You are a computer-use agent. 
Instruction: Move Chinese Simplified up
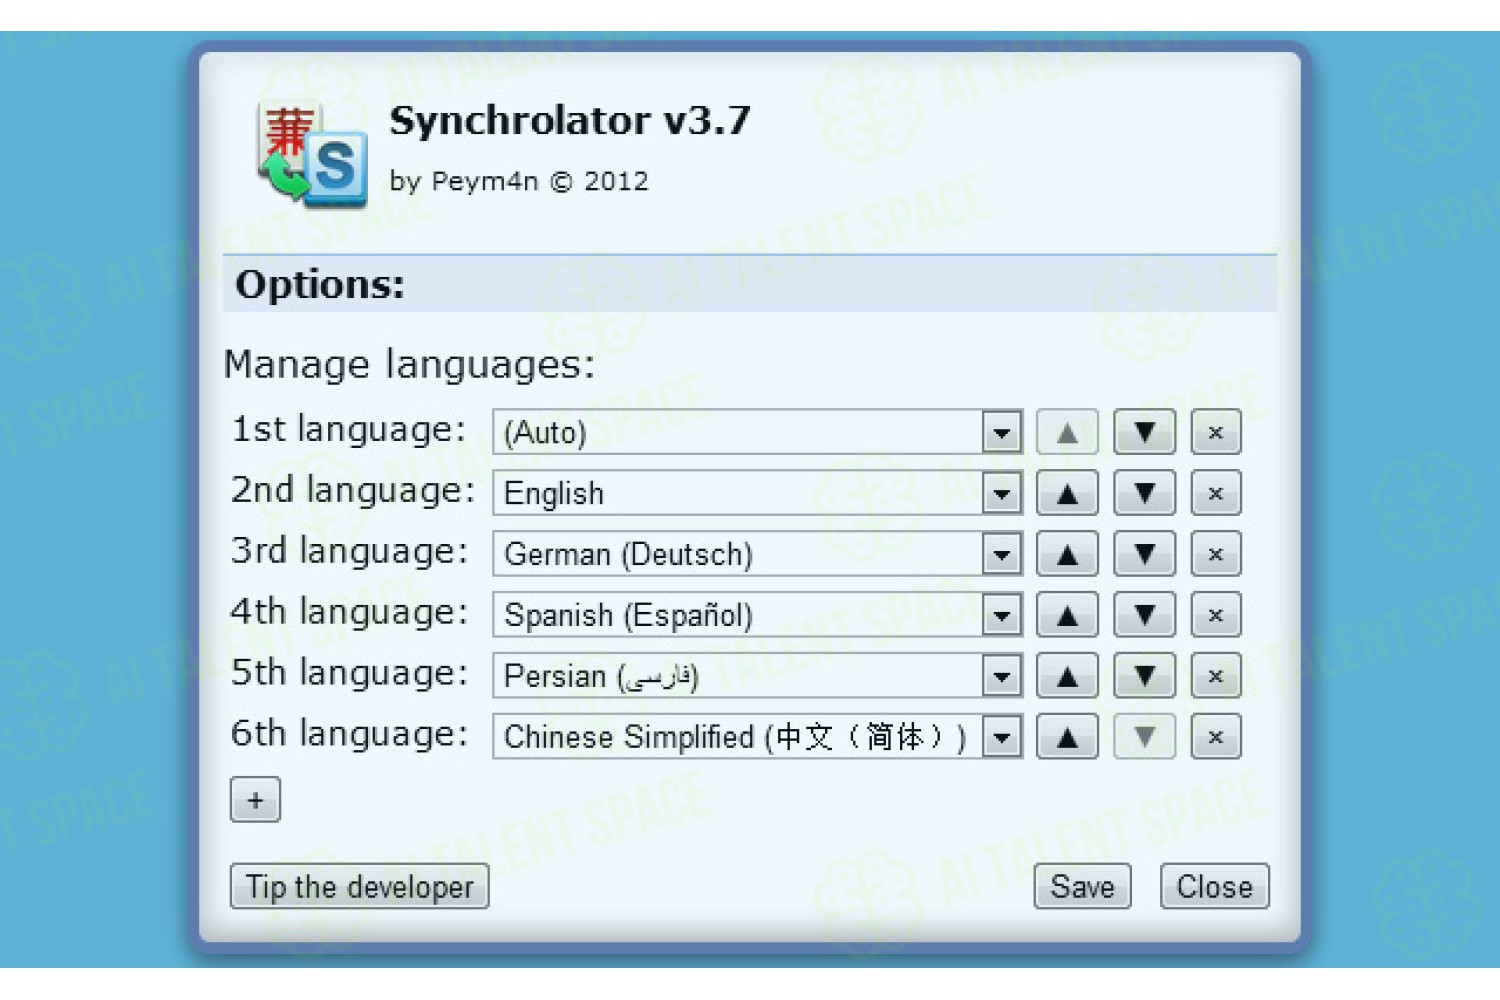[1067, 738]
